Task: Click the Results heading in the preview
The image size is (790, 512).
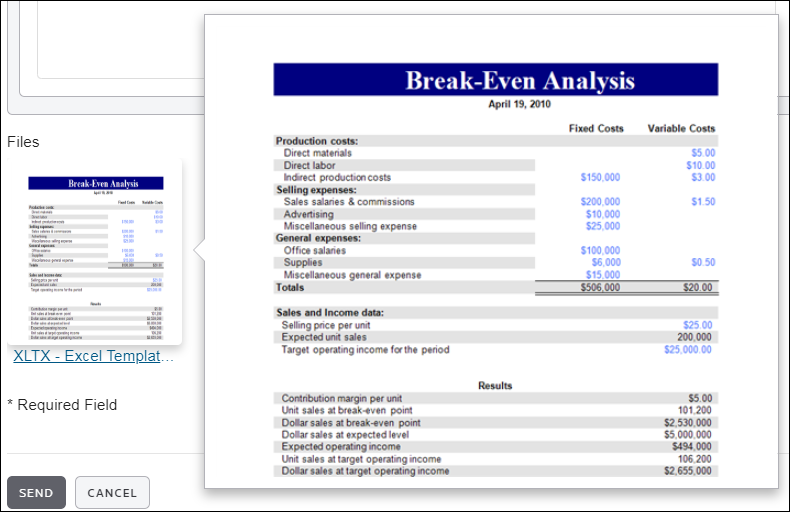Action: pyautogui.click(x=495, y=385)
